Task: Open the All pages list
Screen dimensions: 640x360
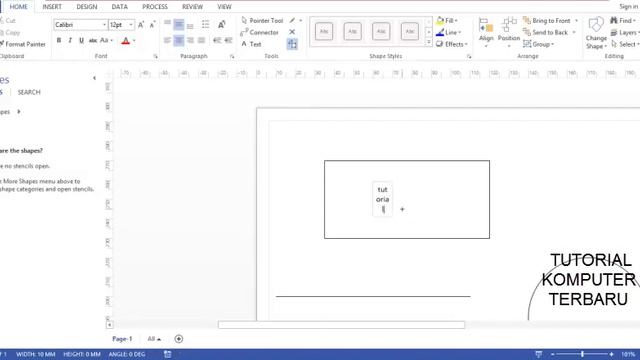Action: pos(154,339)
